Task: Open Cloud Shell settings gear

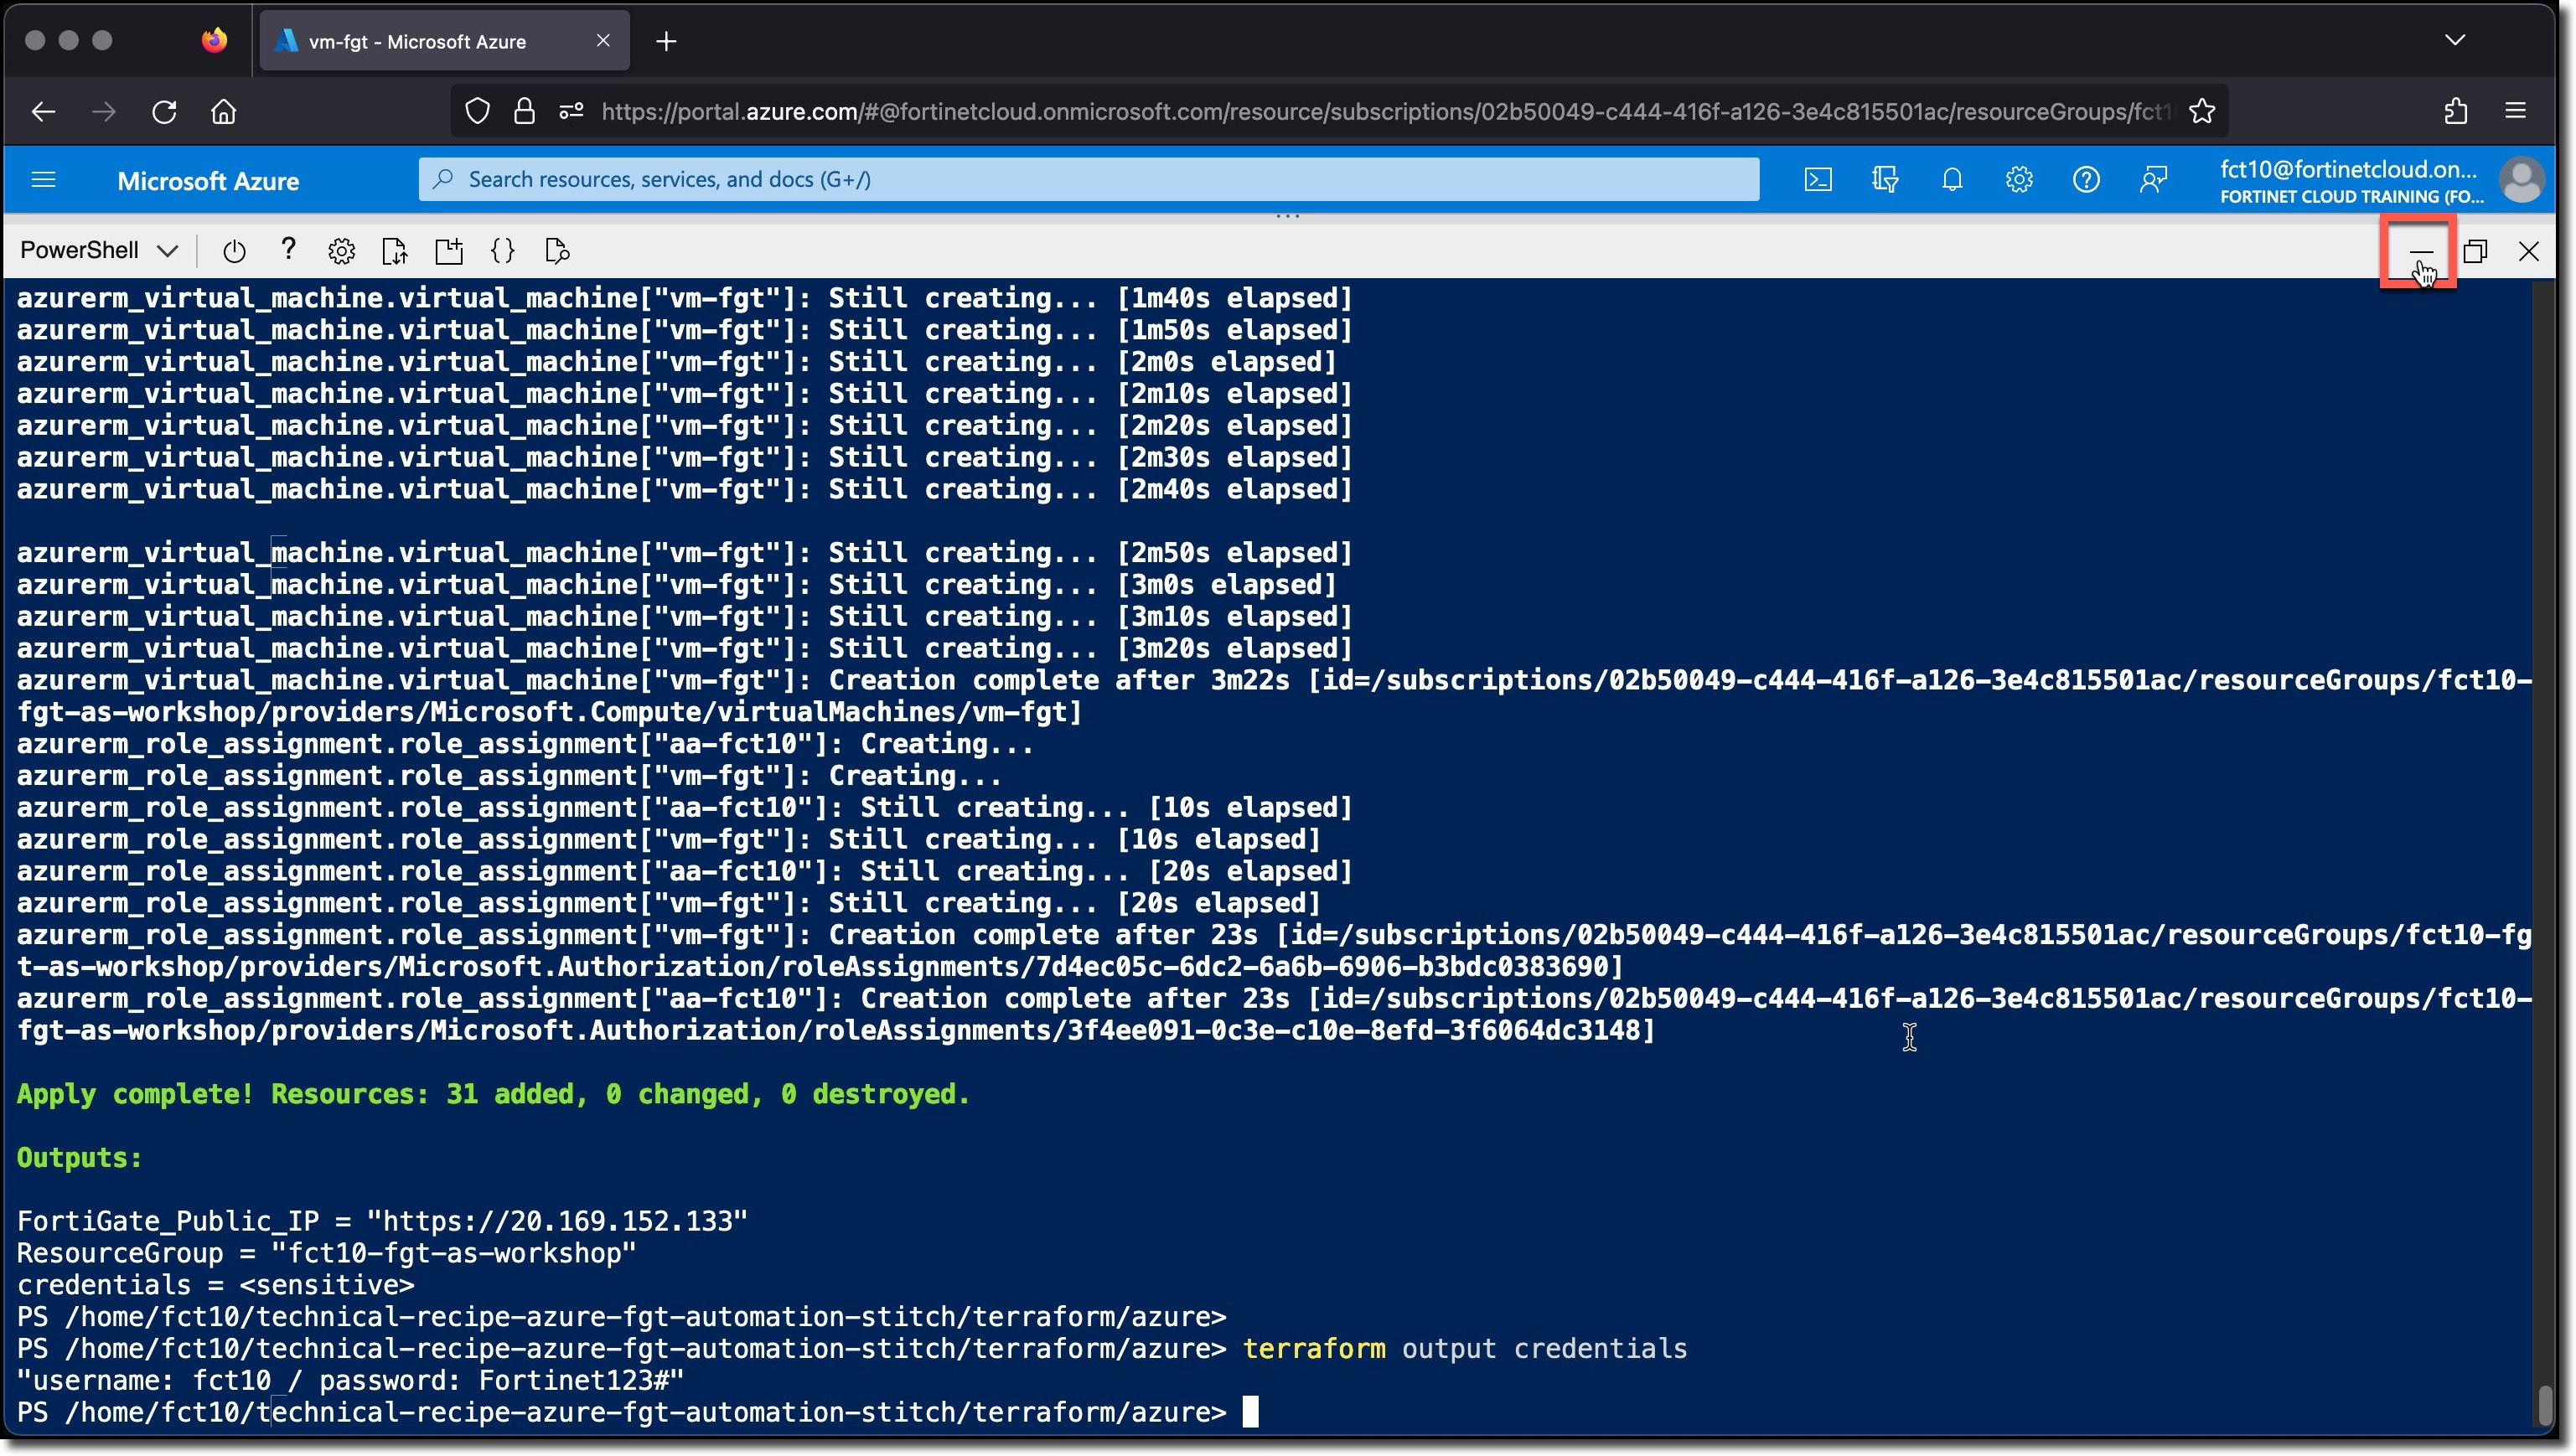Action: pyautogui.click(x=342, y=251)
